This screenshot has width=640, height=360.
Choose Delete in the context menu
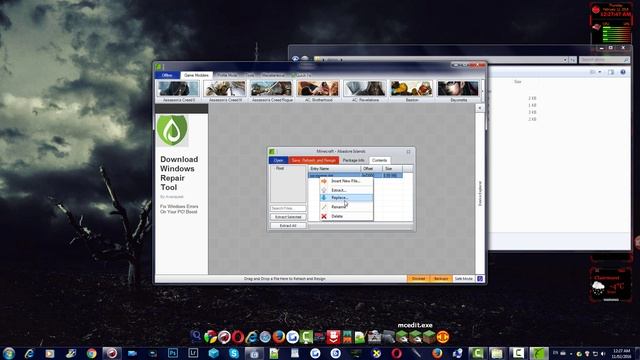click(346, 216)
